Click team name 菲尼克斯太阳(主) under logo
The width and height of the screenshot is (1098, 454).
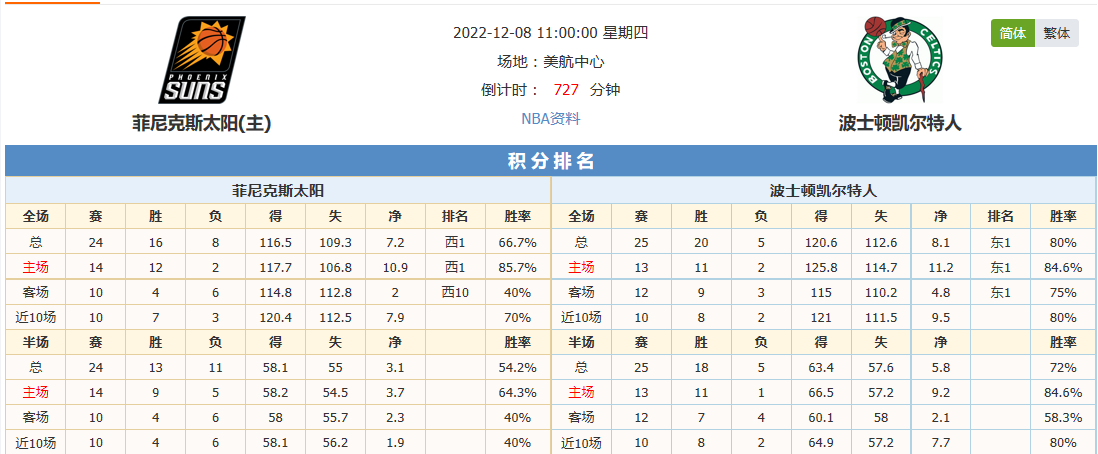click(x=202, y=123)
